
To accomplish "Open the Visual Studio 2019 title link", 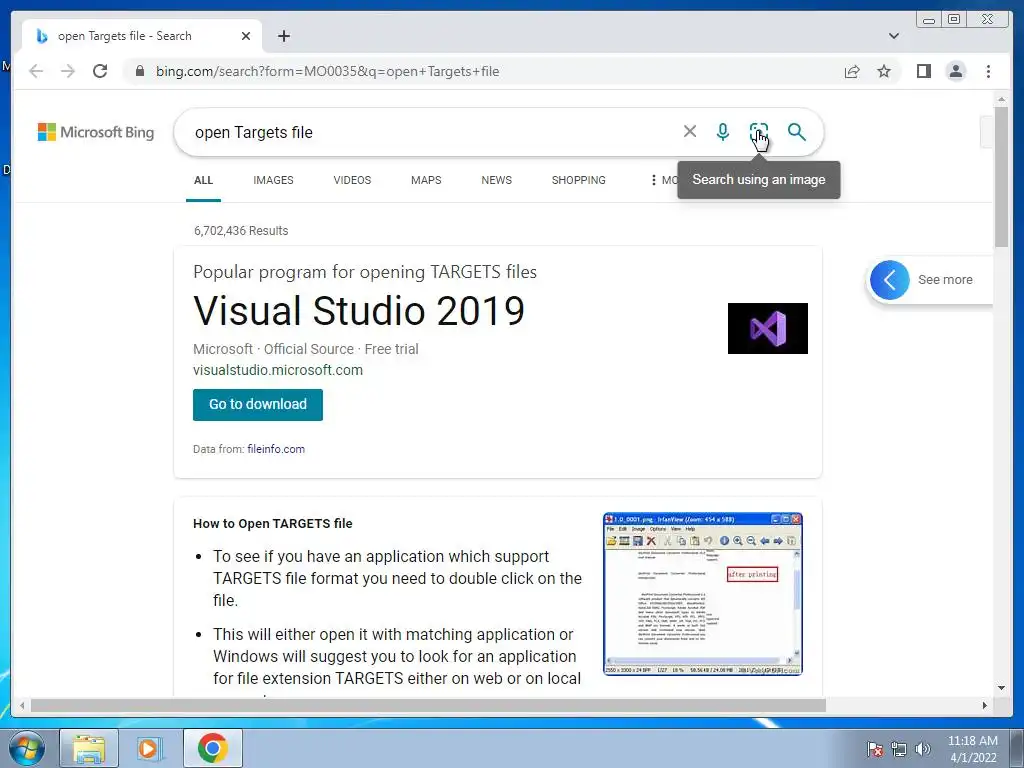I will pos(359,311).
